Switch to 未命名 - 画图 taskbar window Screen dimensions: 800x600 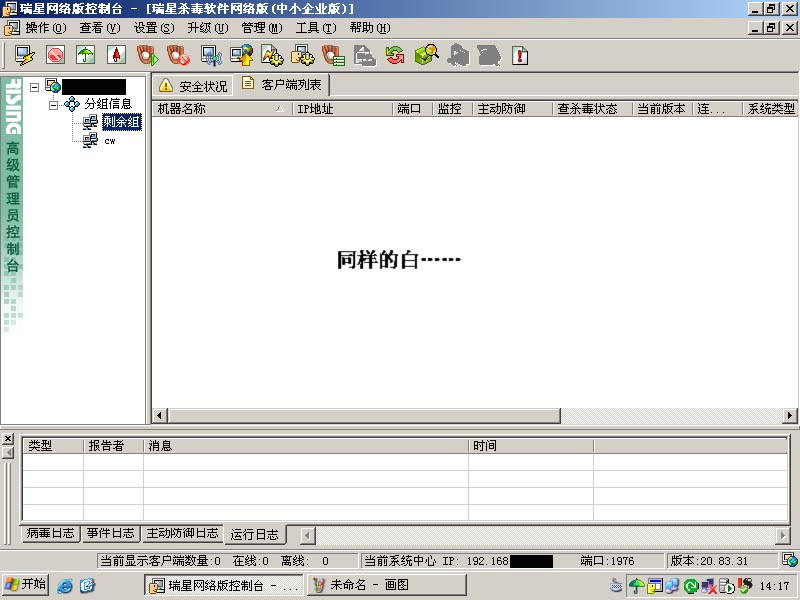pyautogui.click(x=386, y=585)
